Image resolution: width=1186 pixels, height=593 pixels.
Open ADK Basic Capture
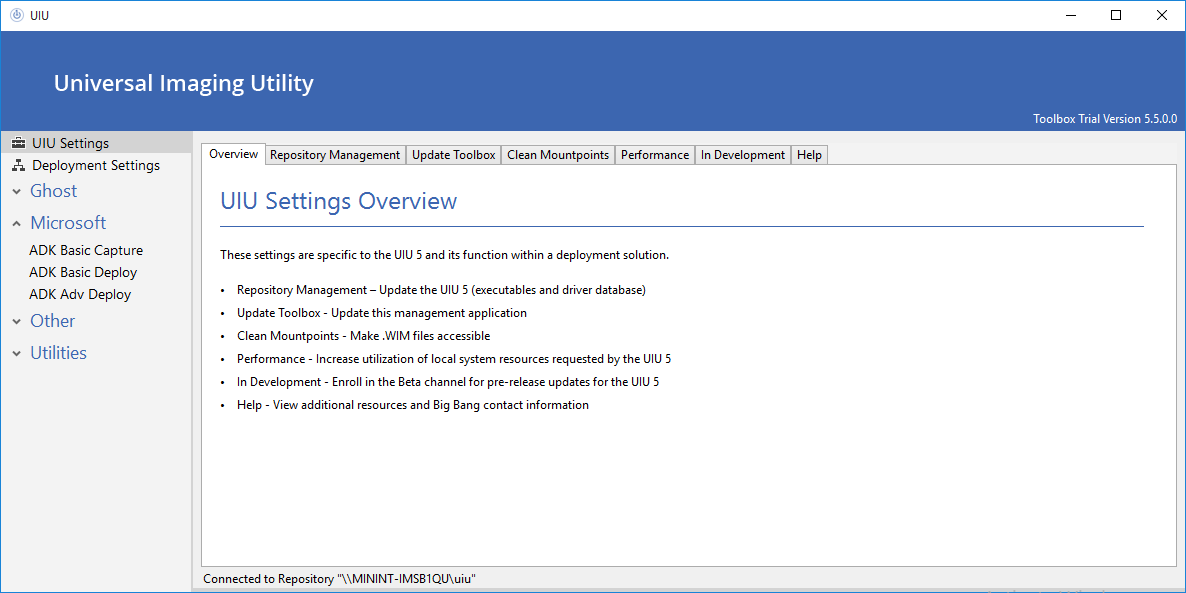86,250
